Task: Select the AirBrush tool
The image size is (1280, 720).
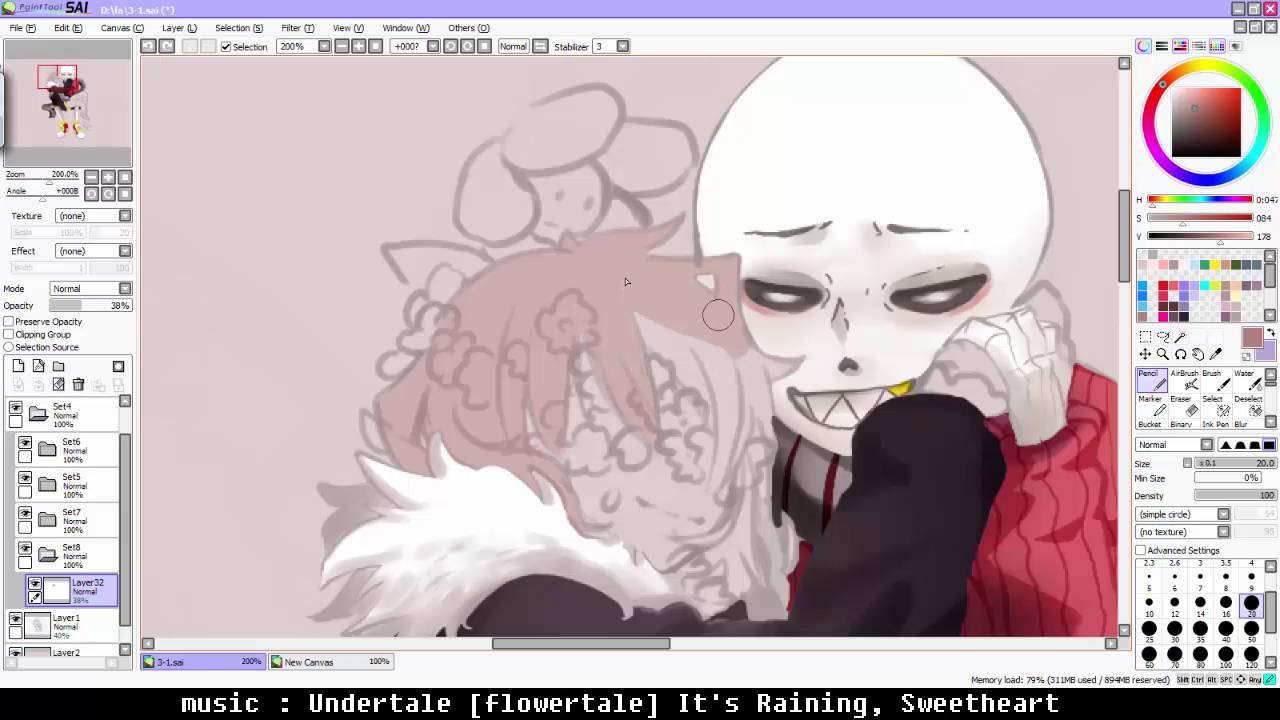Action: tap(1183, 380)
